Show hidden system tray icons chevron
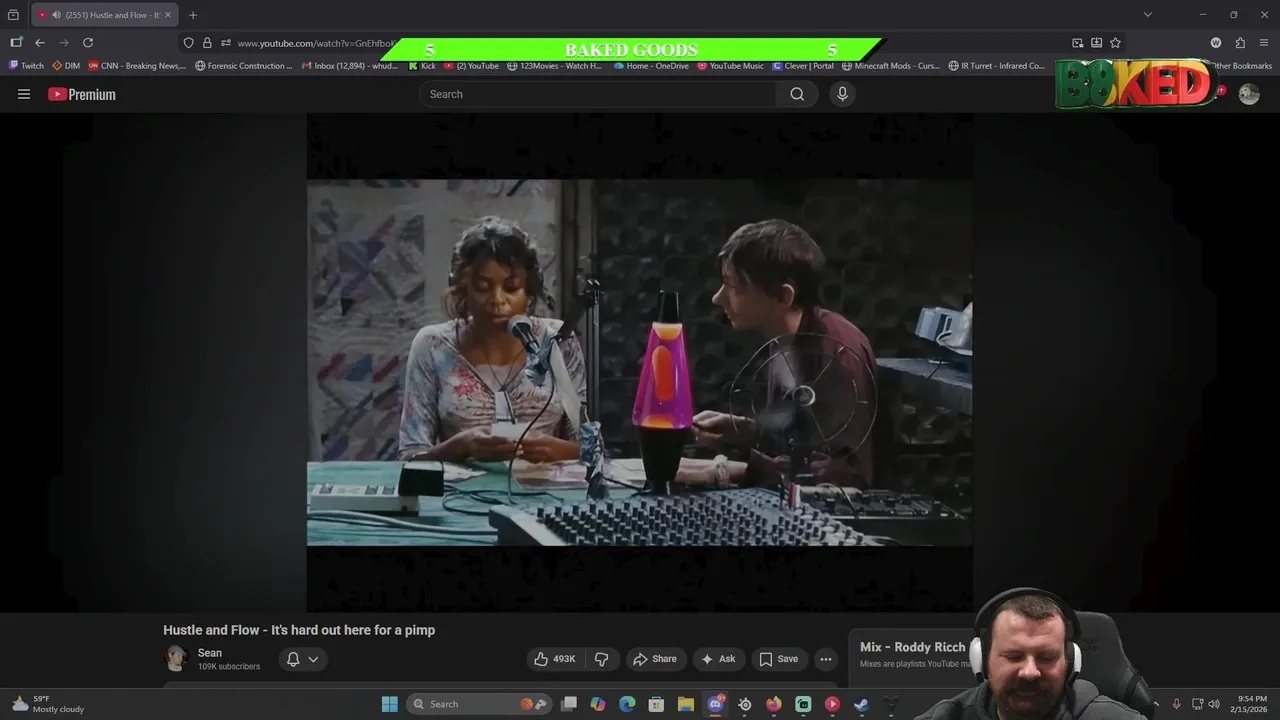Viewport: 1280px width, 720px height. point(1156,704)
